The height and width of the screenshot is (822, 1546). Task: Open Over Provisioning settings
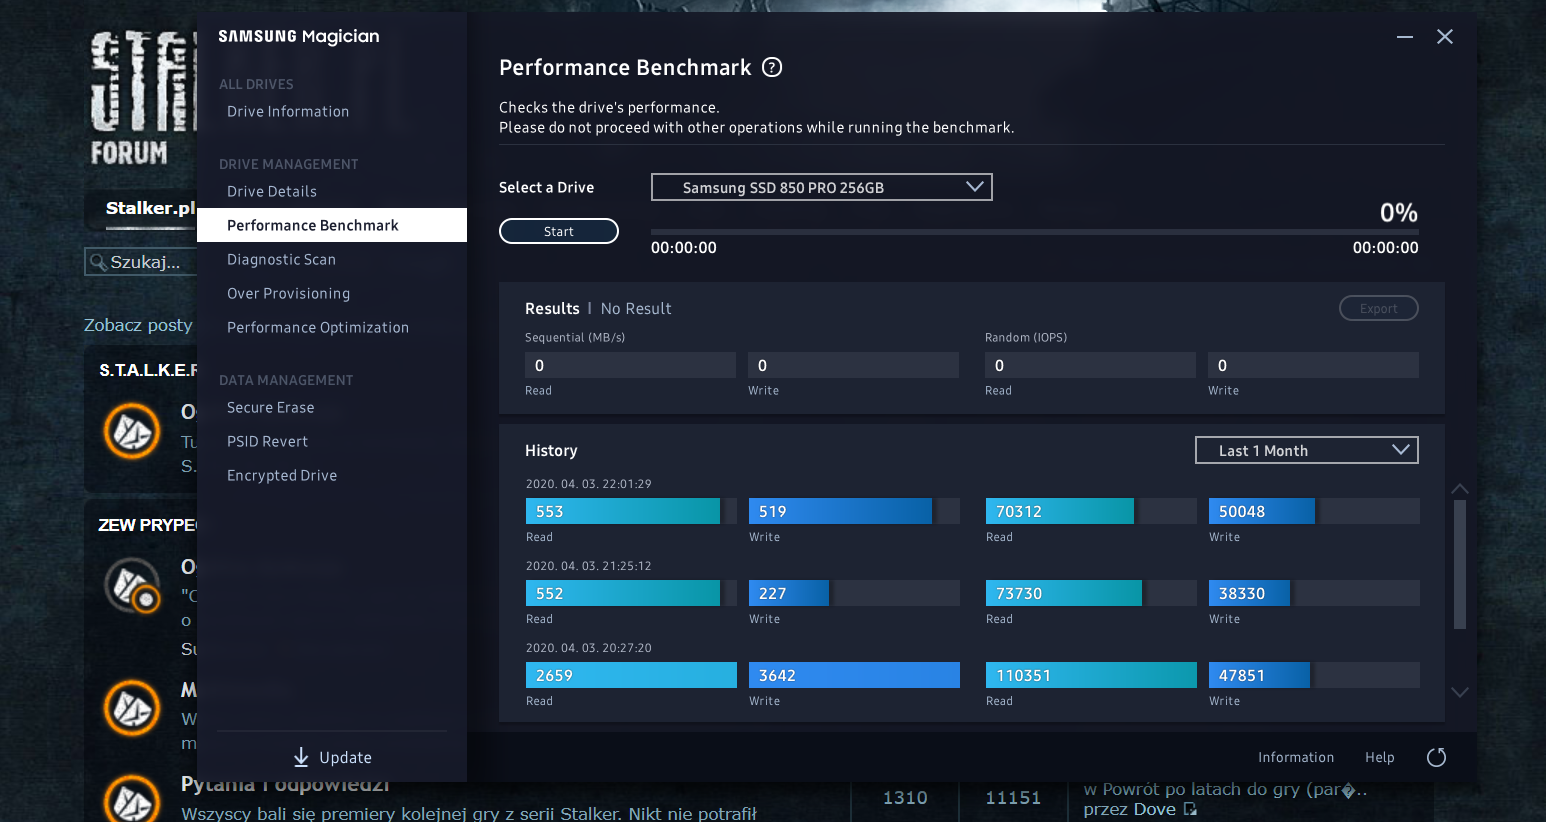pyautogui.click(x=288, y=293)
